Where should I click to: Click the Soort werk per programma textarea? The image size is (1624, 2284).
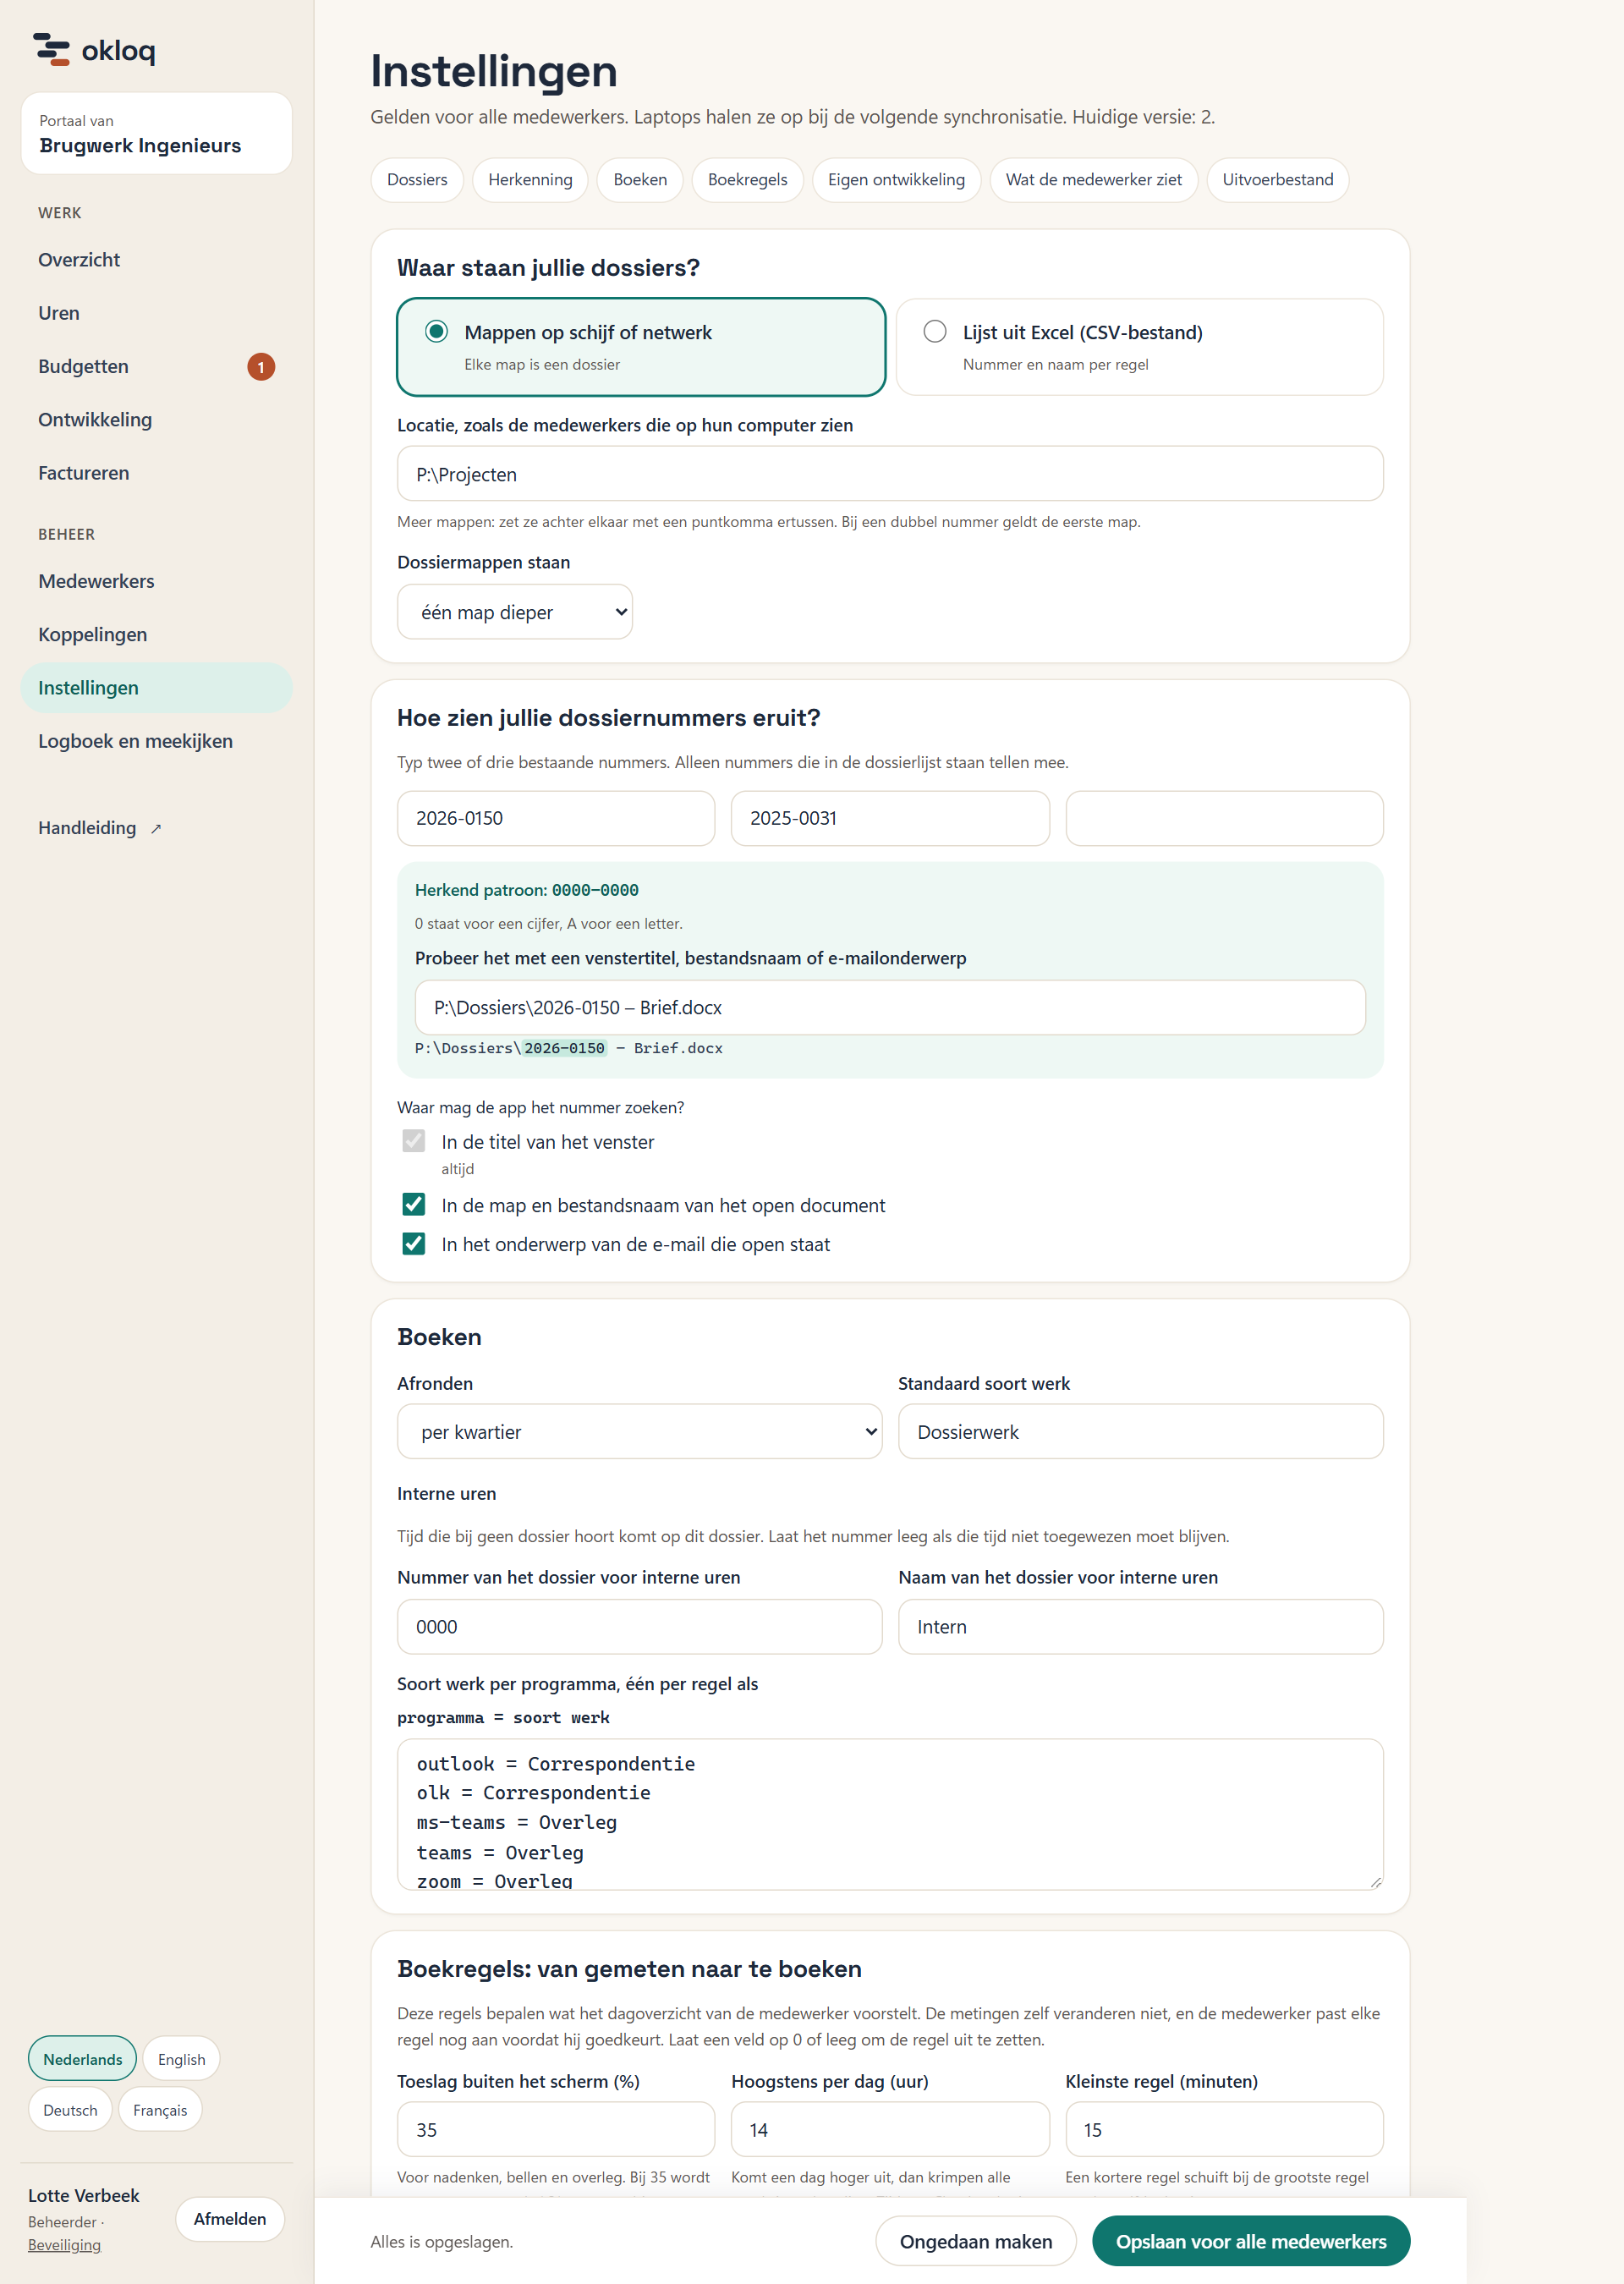point(890,1814)
